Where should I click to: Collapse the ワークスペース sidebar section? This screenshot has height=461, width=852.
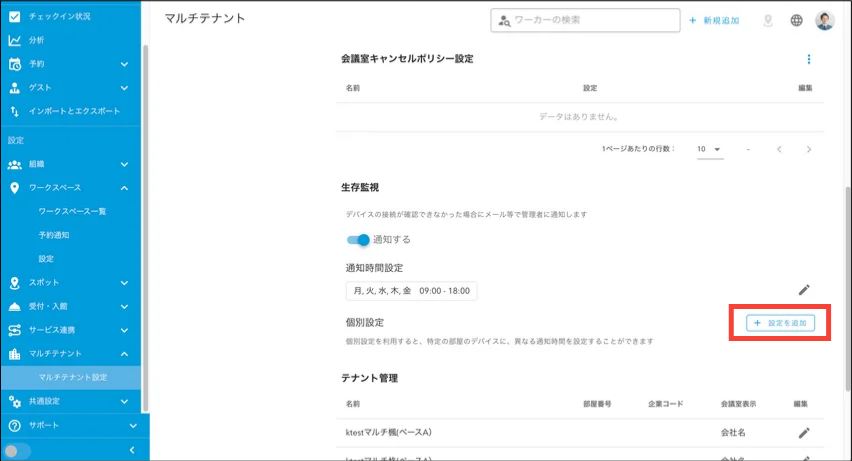coord(124,187)
